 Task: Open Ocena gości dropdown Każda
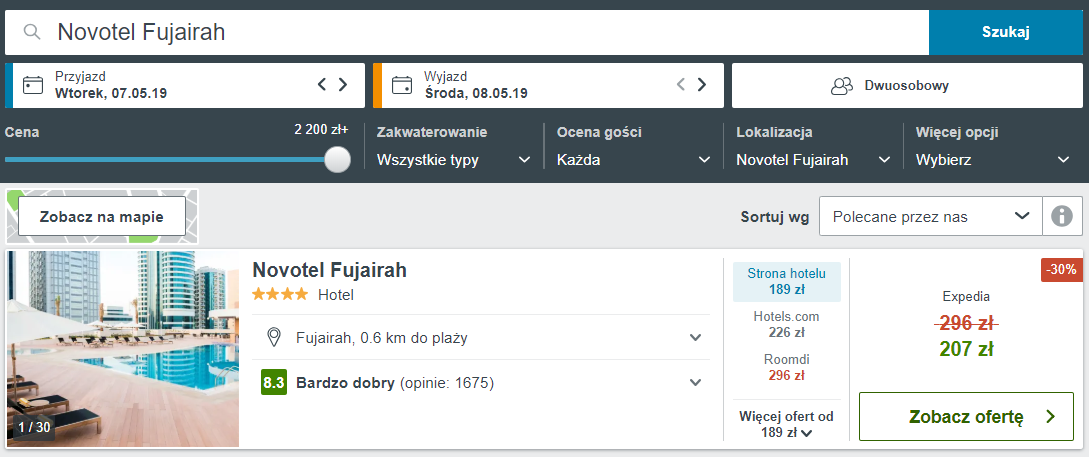coord(634,160)
